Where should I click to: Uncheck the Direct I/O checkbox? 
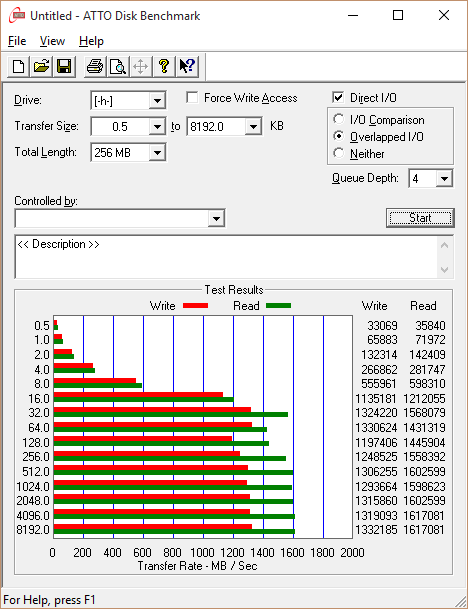coord(338,97)
